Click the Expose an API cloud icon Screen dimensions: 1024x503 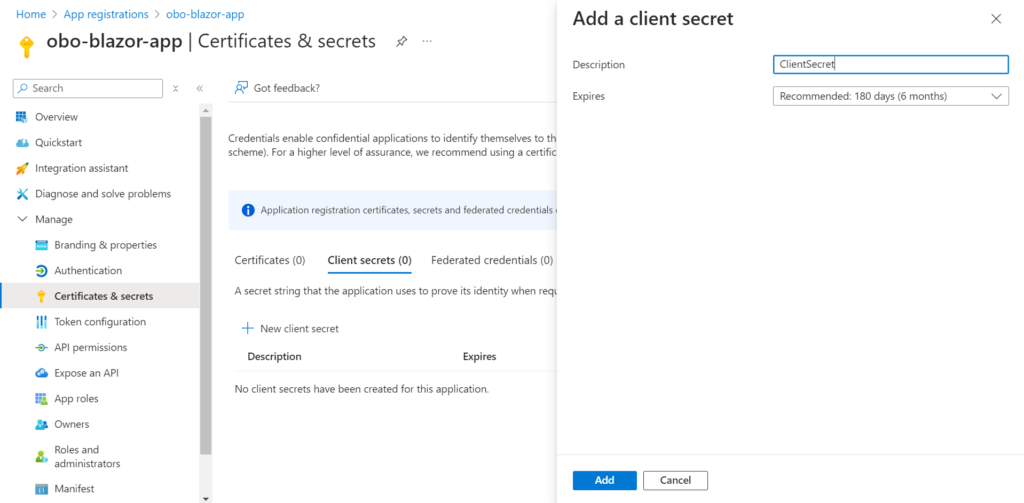[x=42, y=373]
